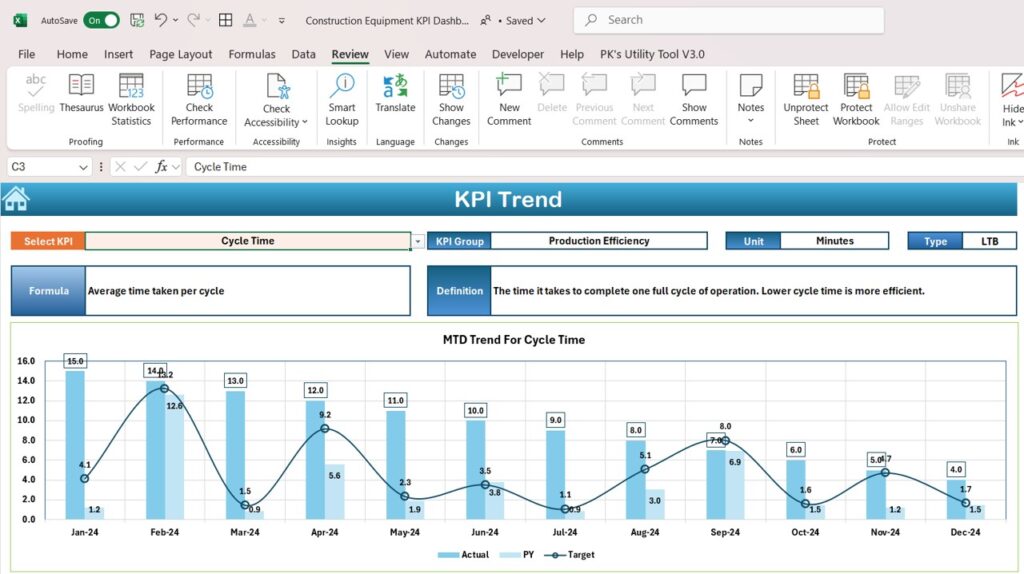Switch to the Page Layout tab
1024x574 pixels.
pos(180,54)
